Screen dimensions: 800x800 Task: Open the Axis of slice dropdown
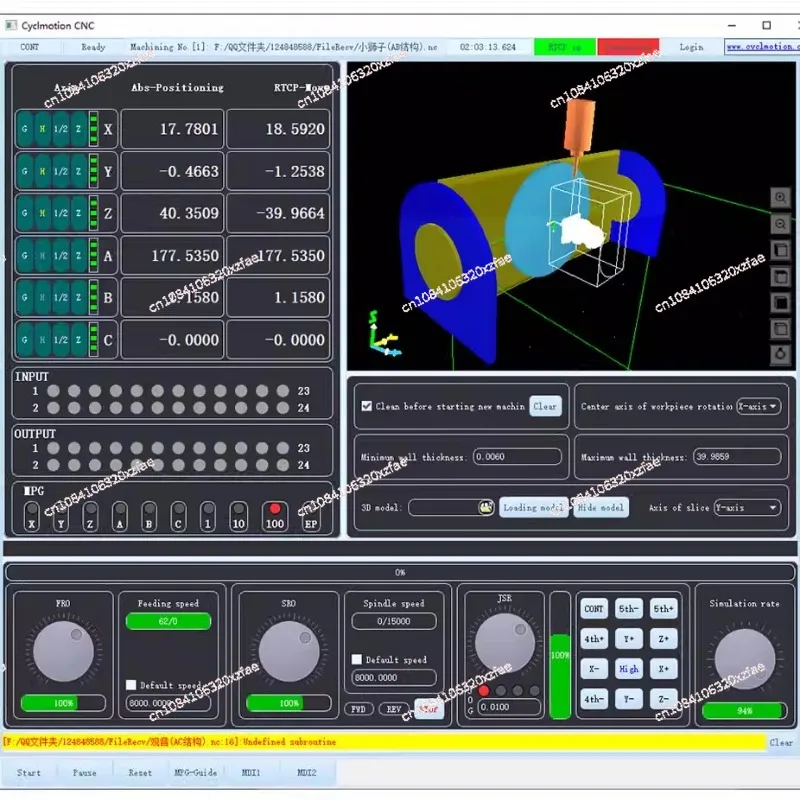pyautogui.click(x=747, y=507)
